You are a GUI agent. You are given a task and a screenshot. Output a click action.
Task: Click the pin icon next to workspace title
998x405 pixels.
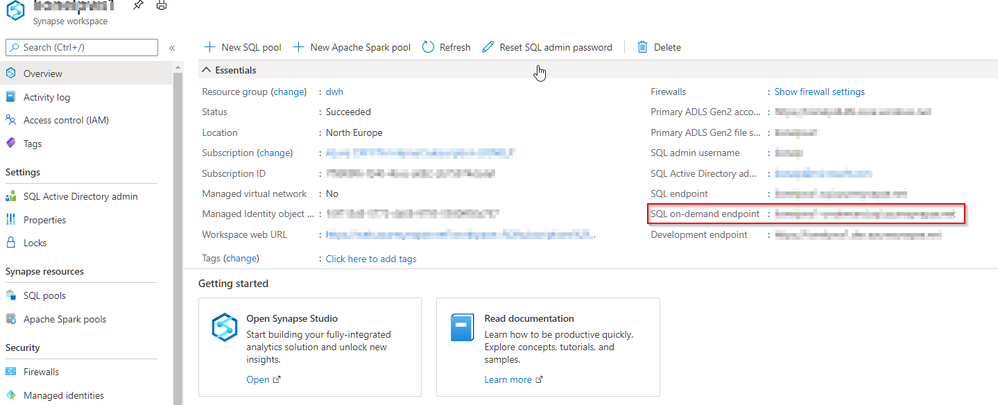(x=138, y=6)
